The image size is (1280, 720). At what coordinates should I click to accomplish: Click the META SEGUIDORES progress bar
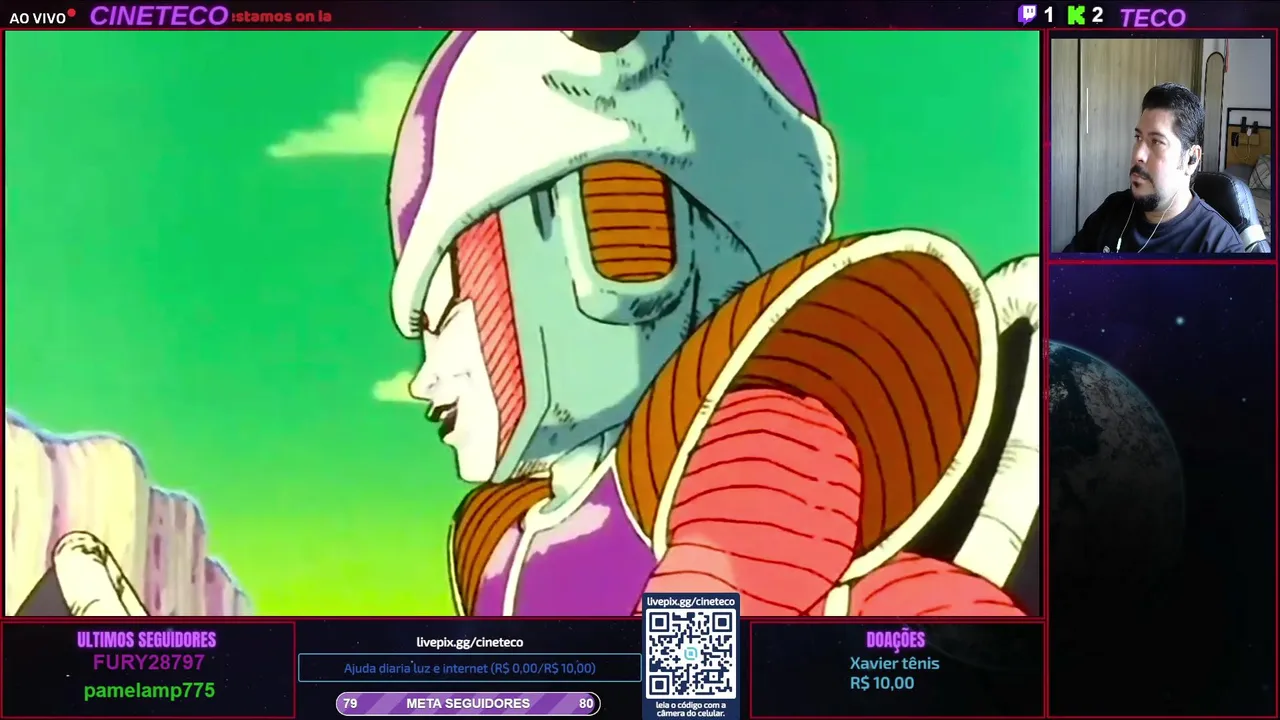tap(468, 703)
